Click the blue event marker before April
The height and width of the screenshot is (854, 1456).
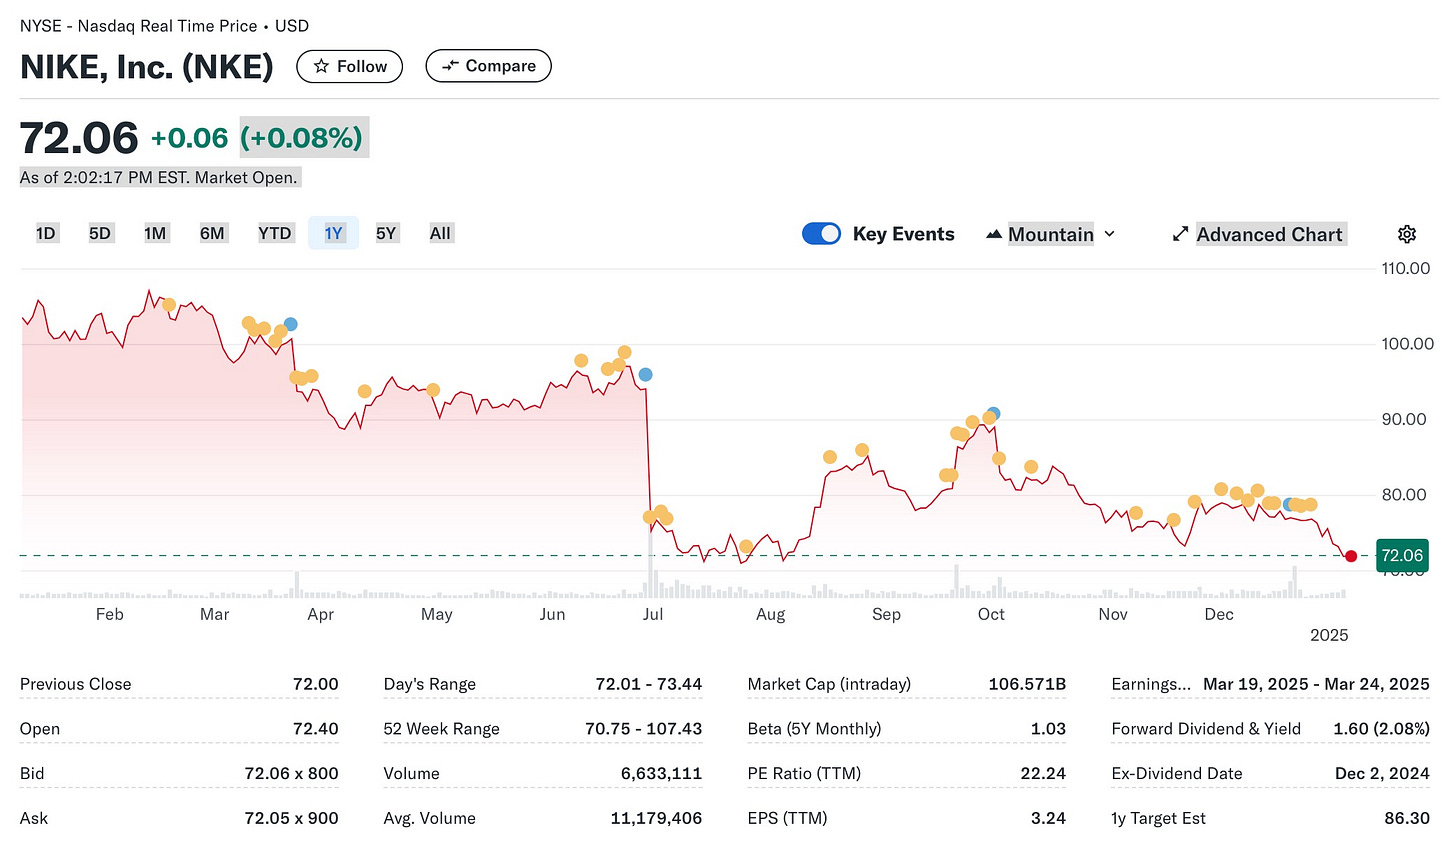click(290, 324)
